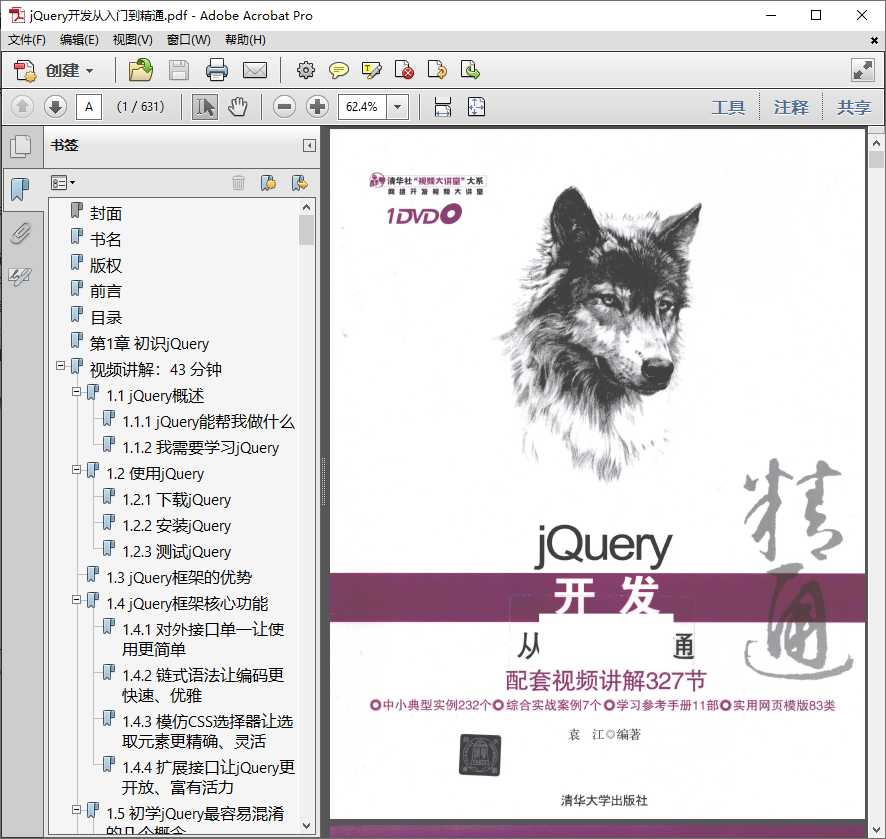Click the Save document icon
The height and width of the screenshot is (839, 886).
tap(179, 70)
